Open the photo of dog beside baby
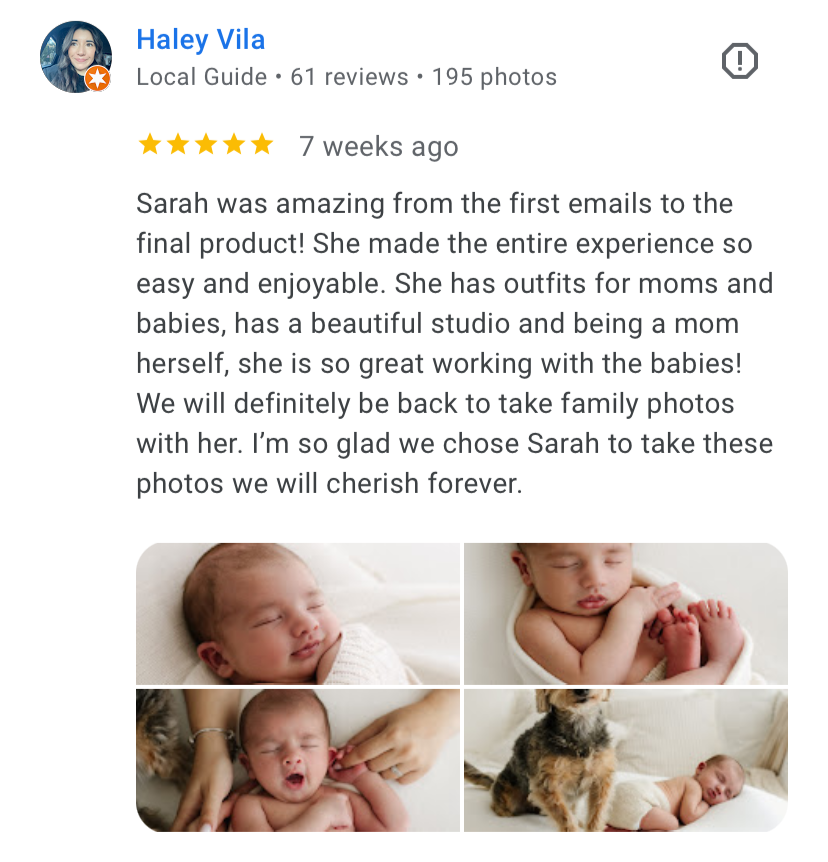This screenshot has height=862, width=828. coord(626,760)
